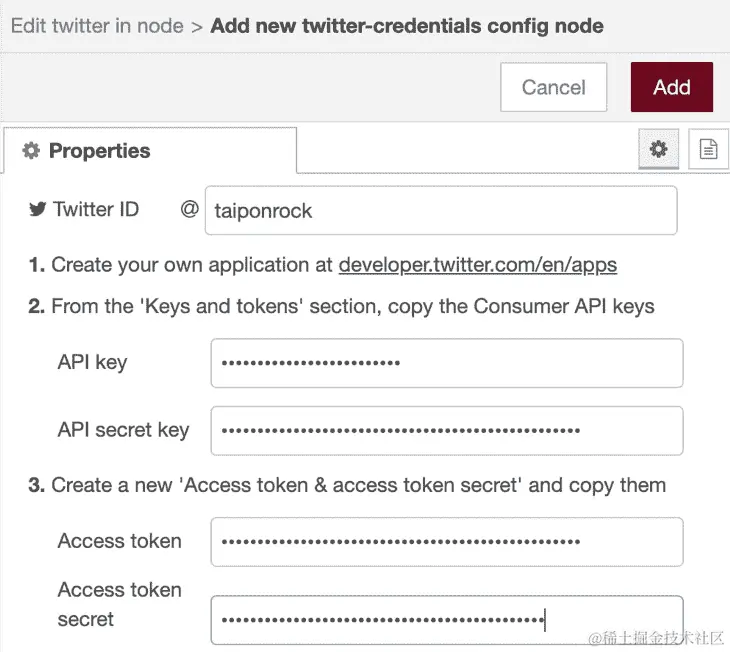Click the Twitter bird icon
Viewport: 730px width, 652px height.
38,210
